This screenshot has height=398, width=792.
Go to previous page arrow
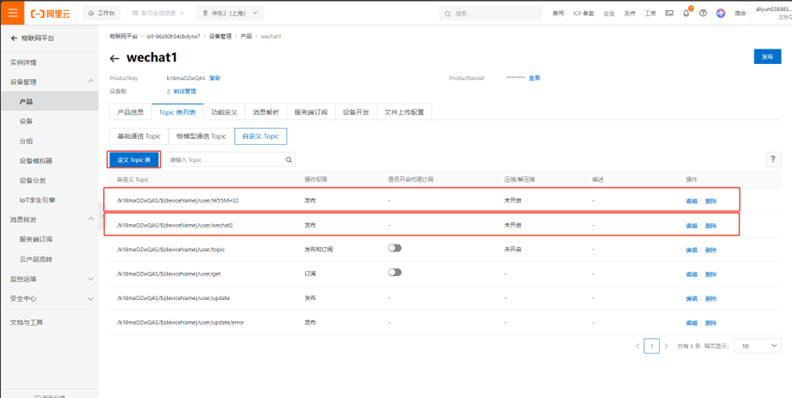tap(638, 346)
